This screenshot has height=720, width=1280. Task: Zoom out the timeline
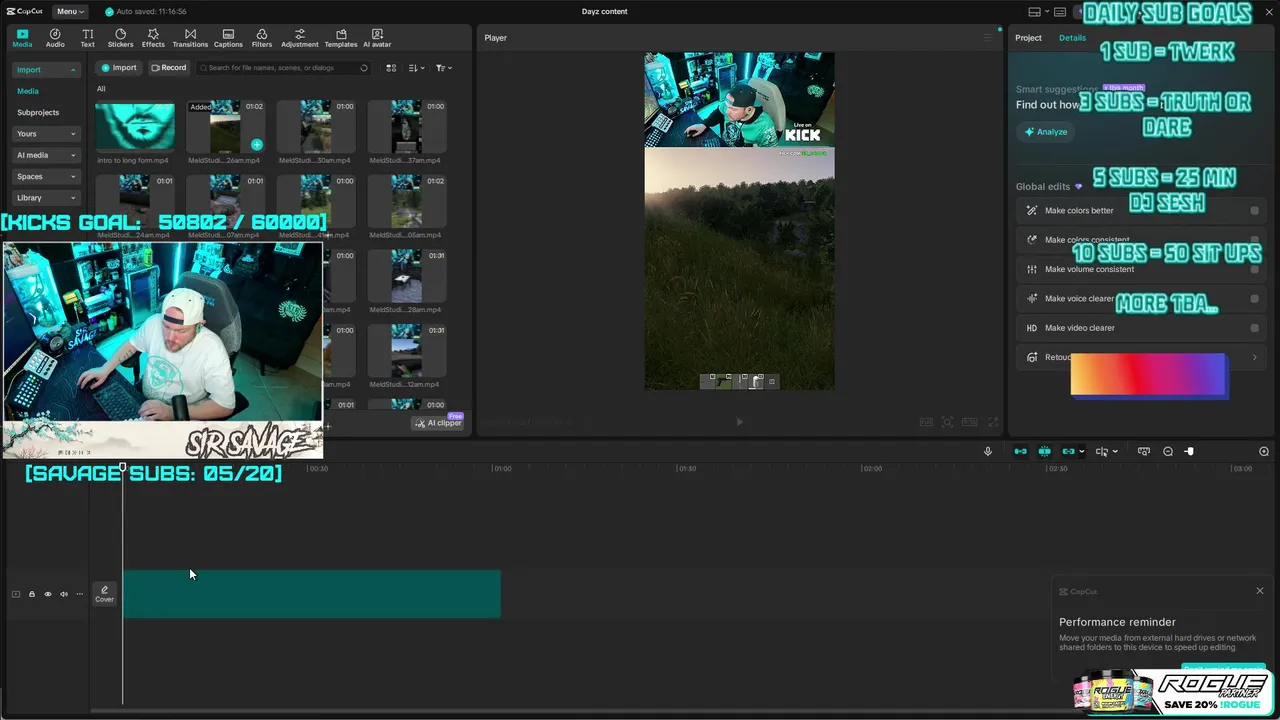(x=1168, y=452)
